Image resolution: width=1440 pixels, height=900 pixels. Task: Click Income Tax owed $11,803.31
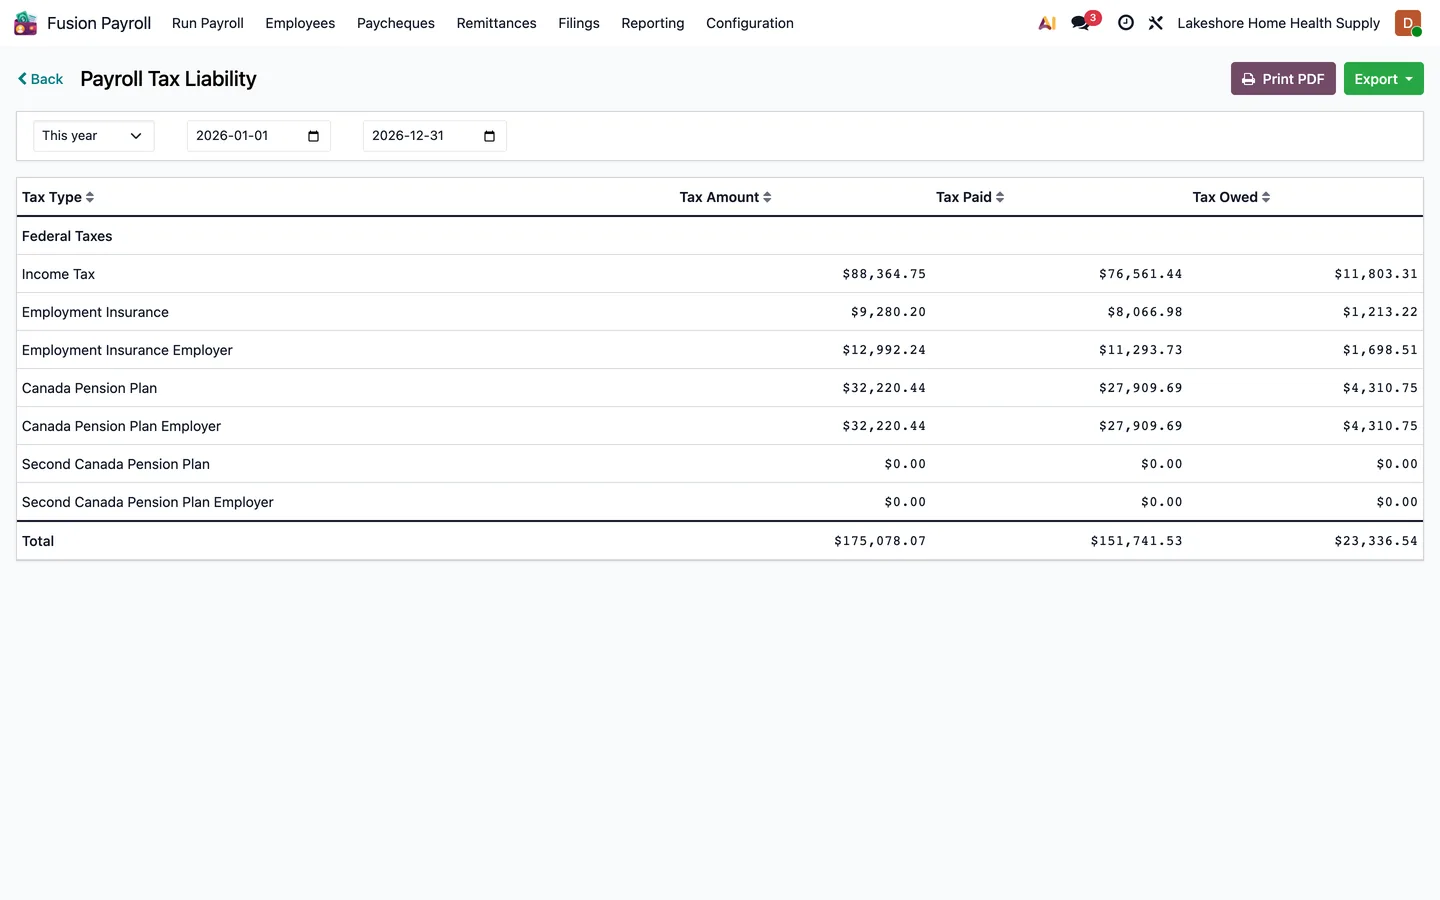pos(1376,274)
